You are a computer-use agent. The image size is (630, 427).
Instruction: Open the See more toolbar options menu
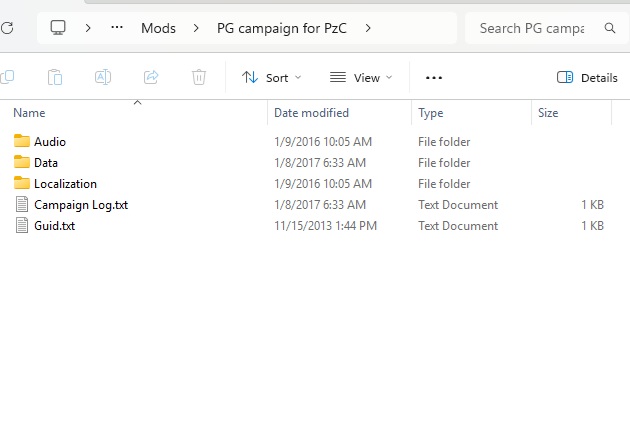pos(433,77)
